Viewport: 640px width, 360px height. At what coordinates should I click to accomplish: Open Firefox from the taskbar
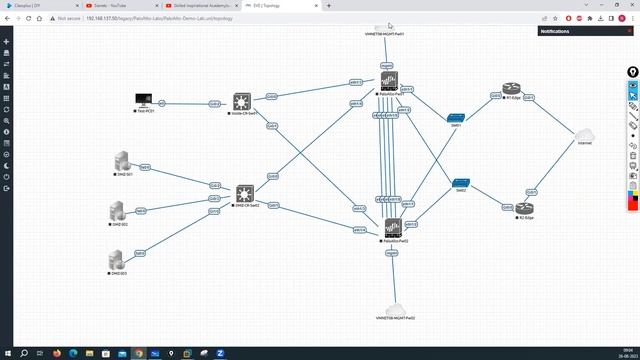[x=57, y=353]
